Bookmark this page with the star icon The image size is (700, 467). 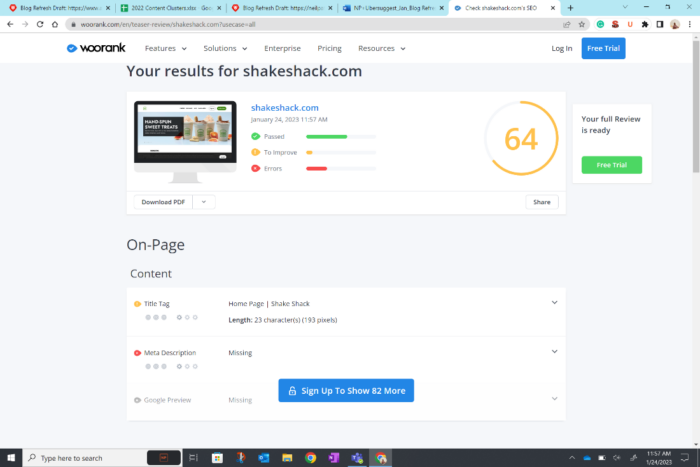tap(581, 25)
